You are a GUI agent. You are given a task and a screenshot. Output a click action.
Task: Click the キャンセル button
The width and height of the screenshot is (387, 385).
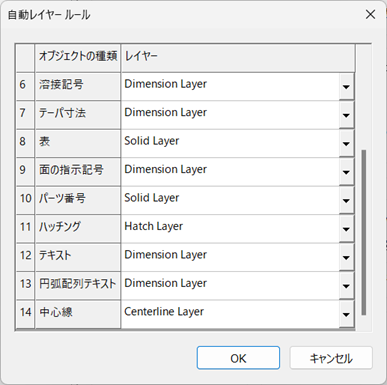pyautogui.click(x=331, y=358)
